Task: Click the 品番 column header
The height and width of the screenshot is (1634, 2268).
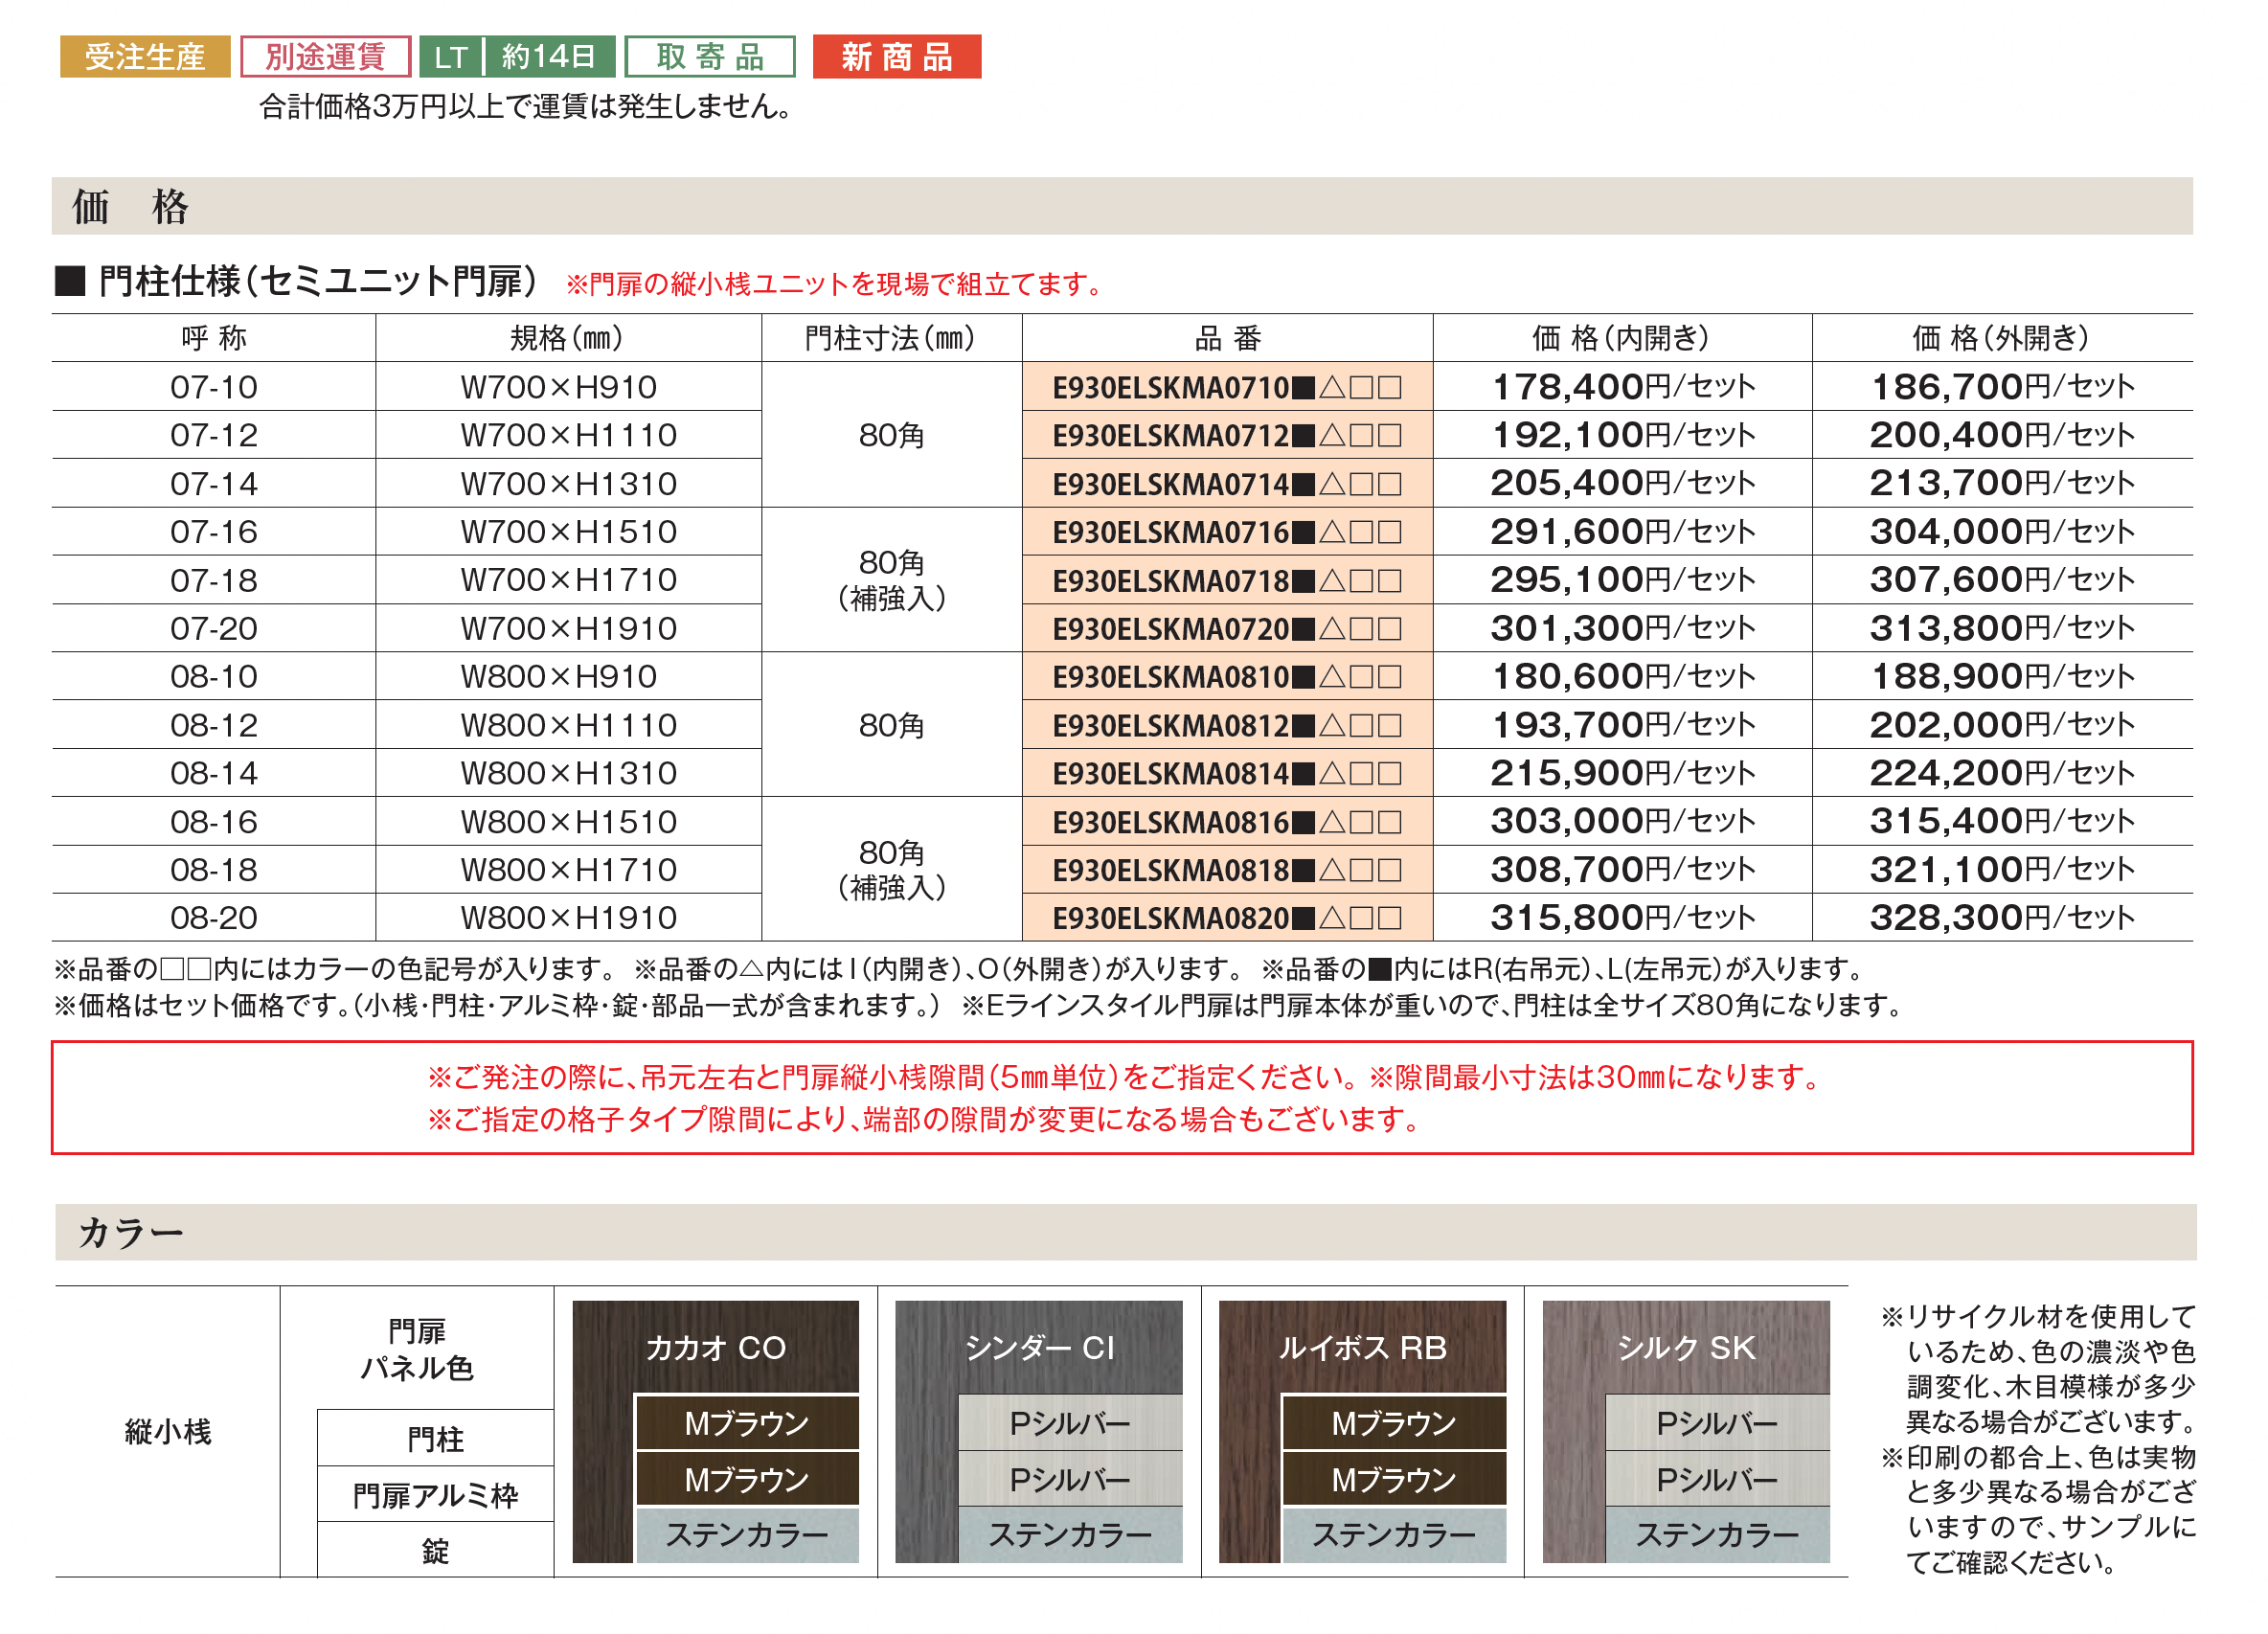Action: click(x=1228, y=339)
